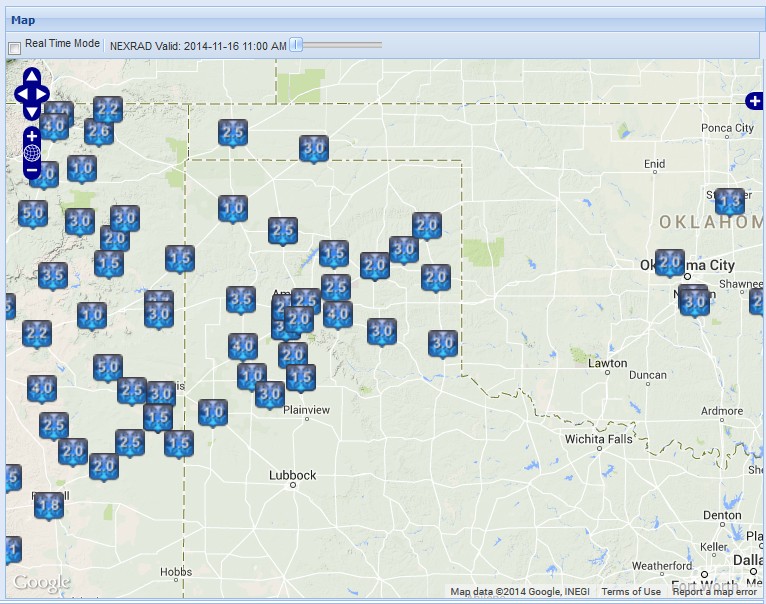Select the 2.6 snow report marker

99,132
